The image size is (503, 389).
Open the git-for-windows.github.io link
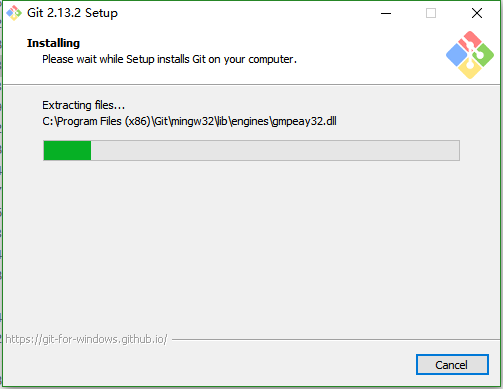coord(86,339)
